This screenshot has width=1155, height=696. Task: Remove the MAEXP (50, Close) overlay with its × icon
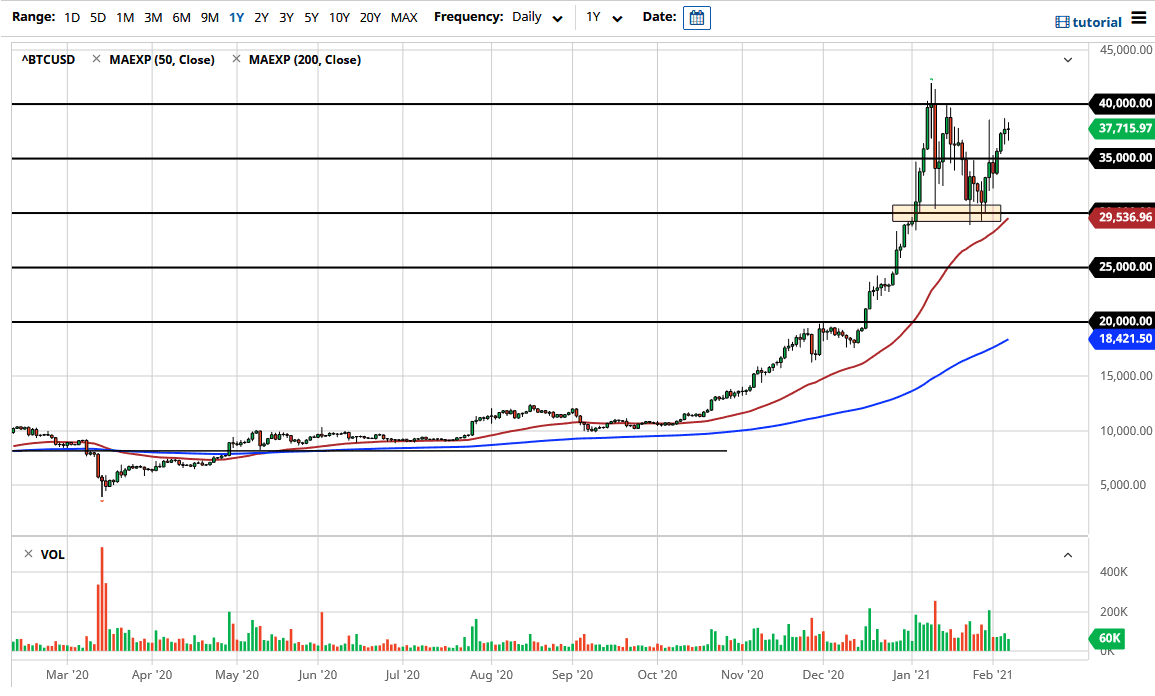pyautogui.click(x=96, y=59)
